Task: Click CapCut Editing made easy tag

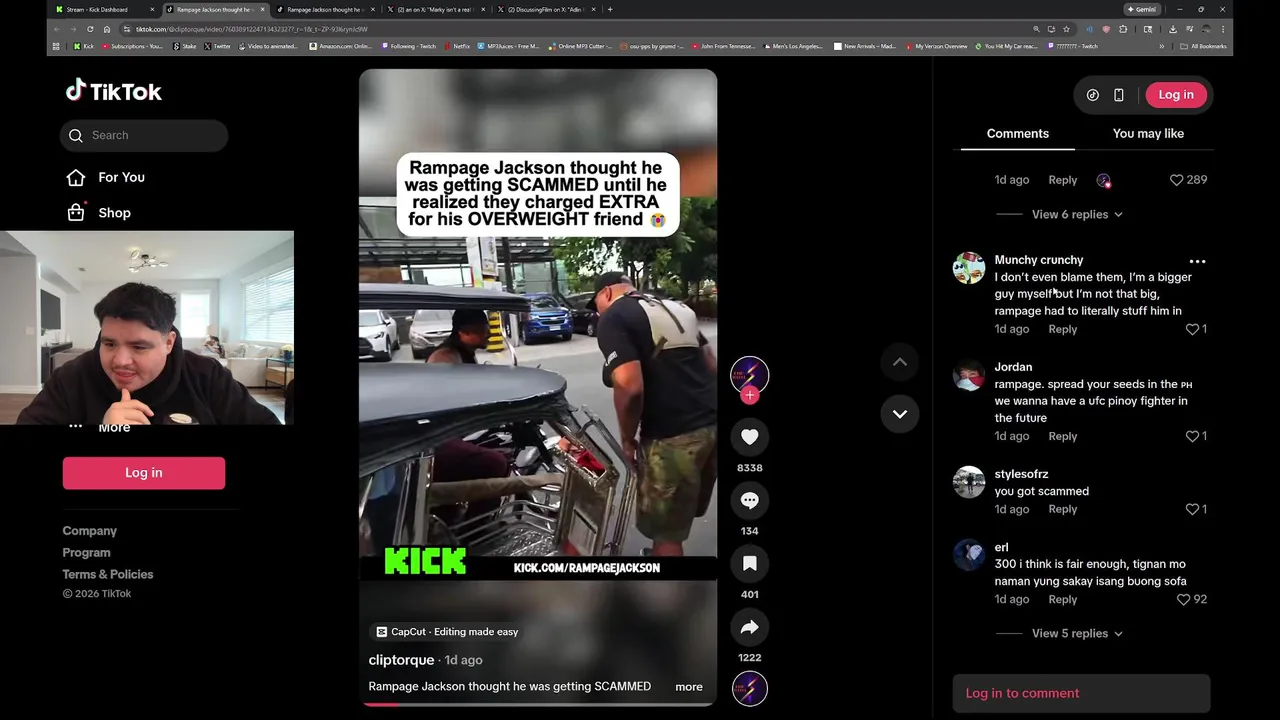Action: (447, 632)
